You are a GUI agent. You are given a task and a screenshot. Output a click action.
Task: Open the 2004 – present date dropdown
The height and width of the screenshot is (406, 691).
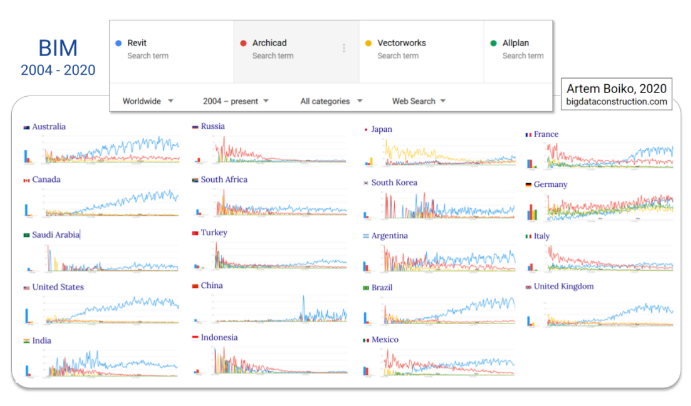click(236, 101)
